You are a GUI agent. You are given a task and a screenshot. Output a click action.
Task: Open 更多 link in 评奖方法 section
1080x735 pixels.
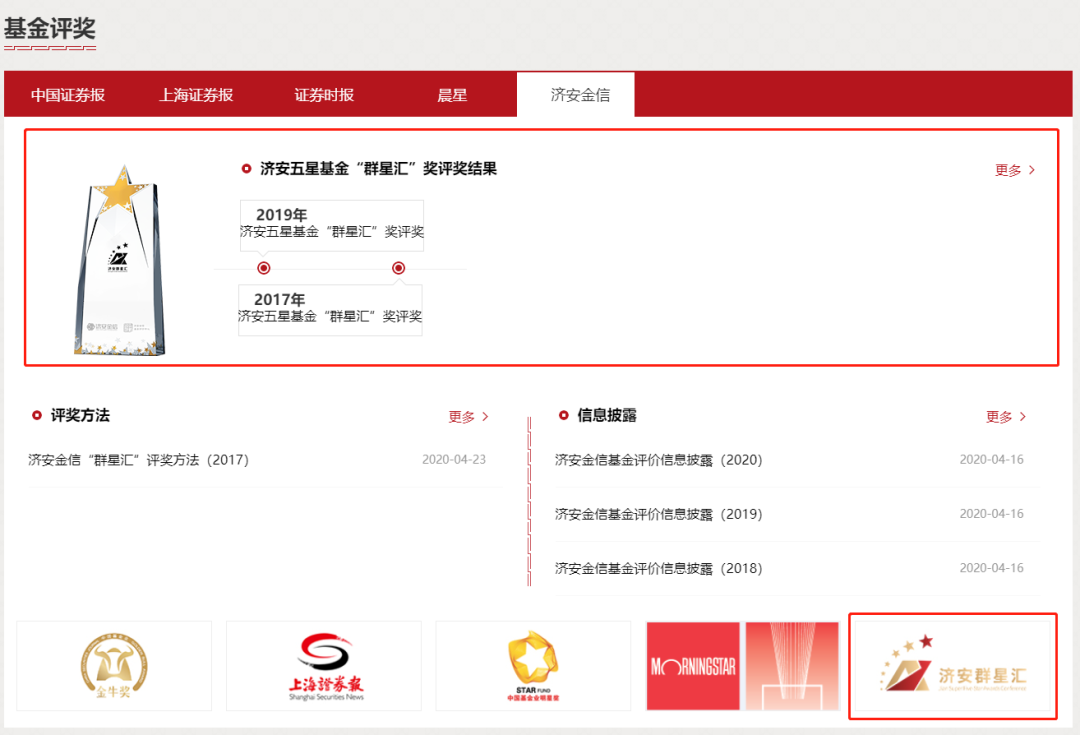[468, 417]
